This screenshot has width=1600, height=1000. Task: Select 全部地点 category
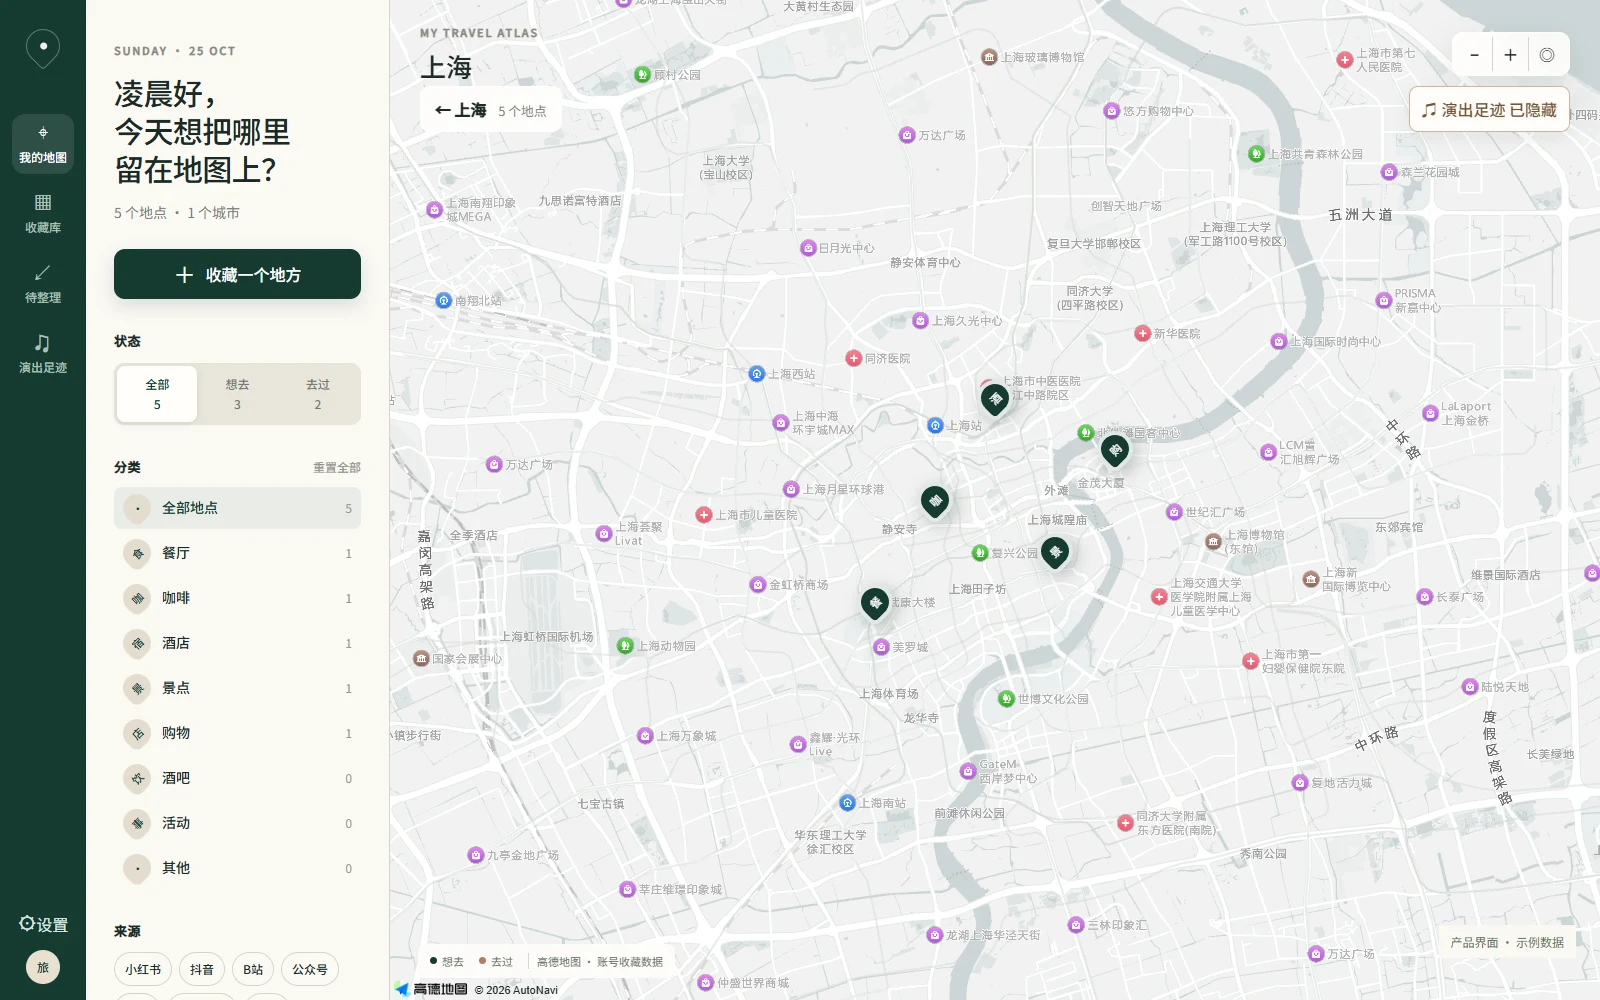tap(237, 508)
